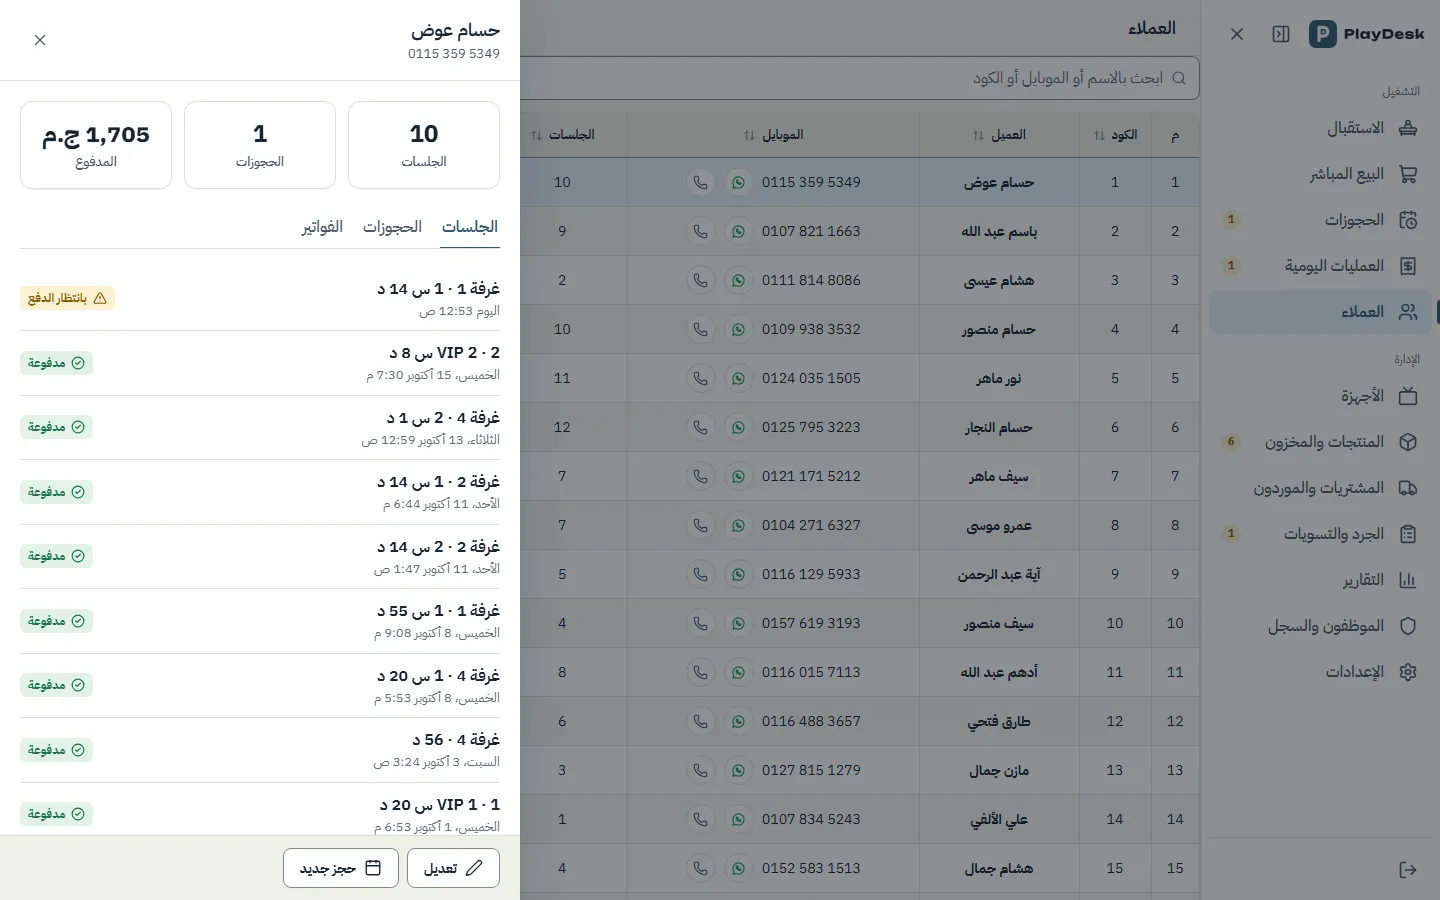Click WhatsApp icon for عمرو موسى row
This screenshot has width=1440, height=900.
click(x=738, y=525)
